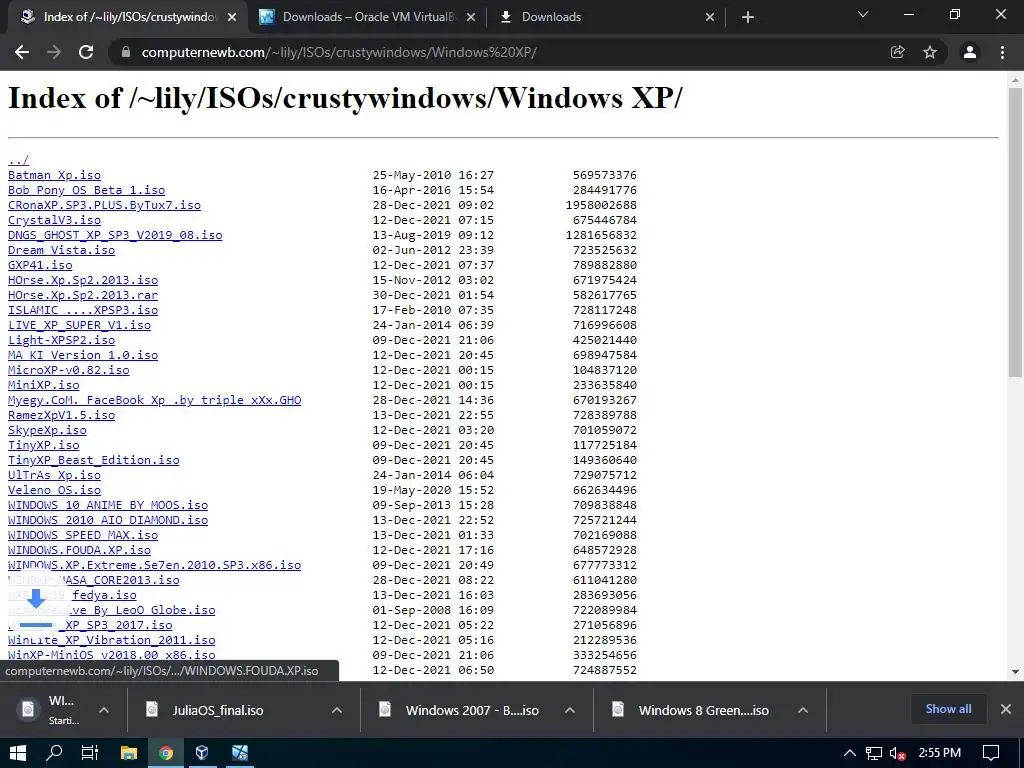Close the downloads shelf bar
The width and height of the screenshot is (1024, 768).
1006,709
